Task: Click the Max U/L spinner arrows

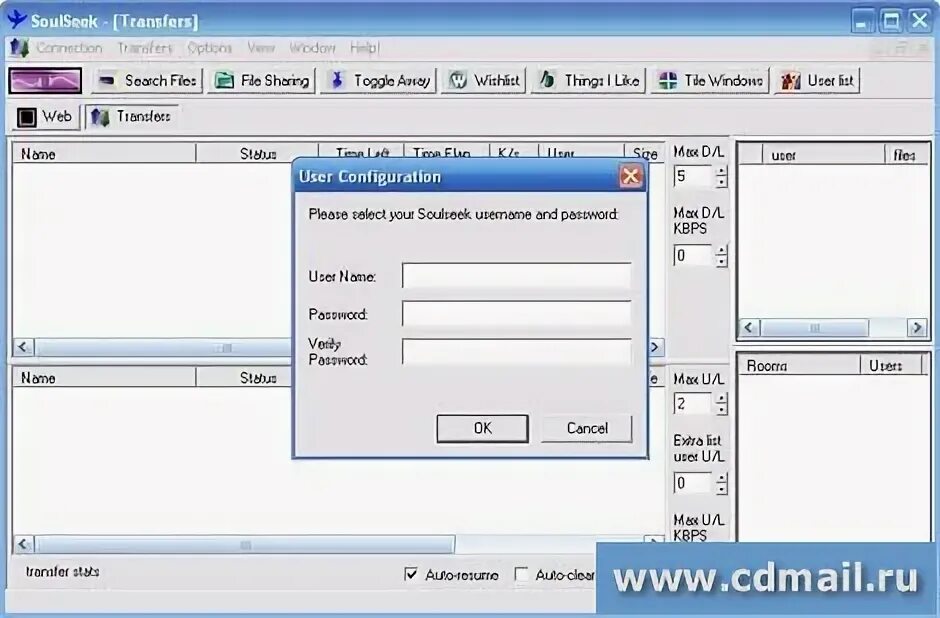Action: 721,403
